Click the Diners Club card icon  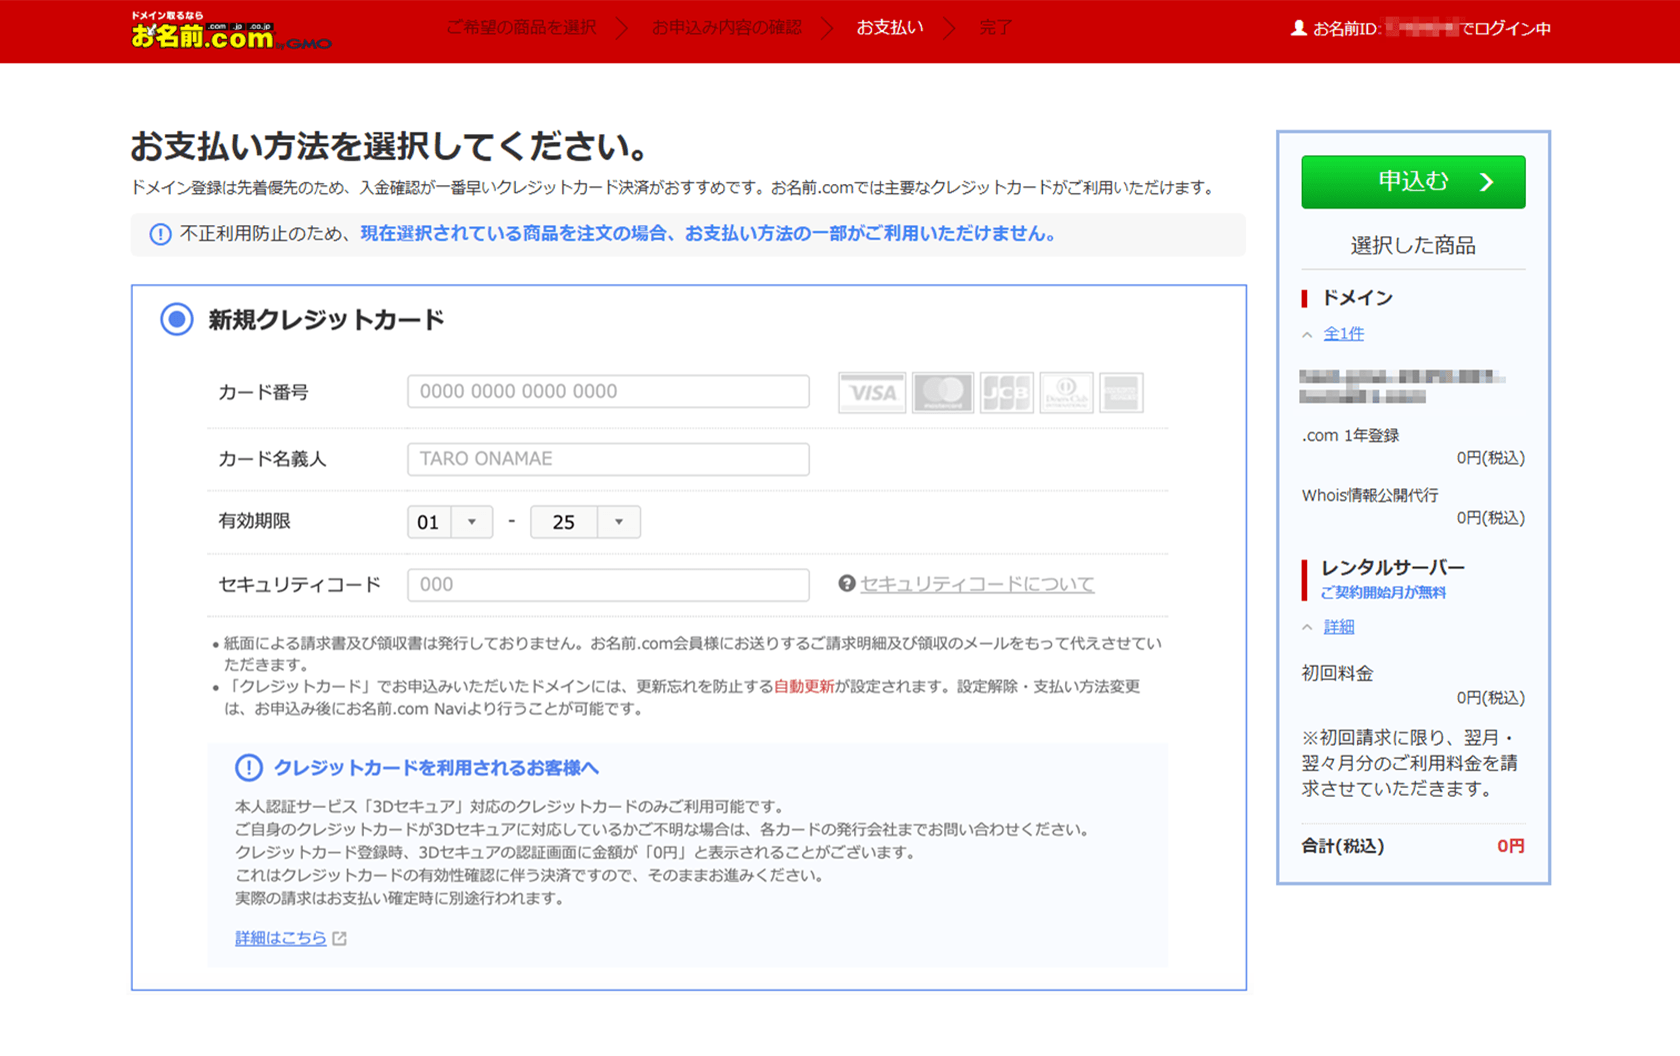click(x=1066, y=393)
